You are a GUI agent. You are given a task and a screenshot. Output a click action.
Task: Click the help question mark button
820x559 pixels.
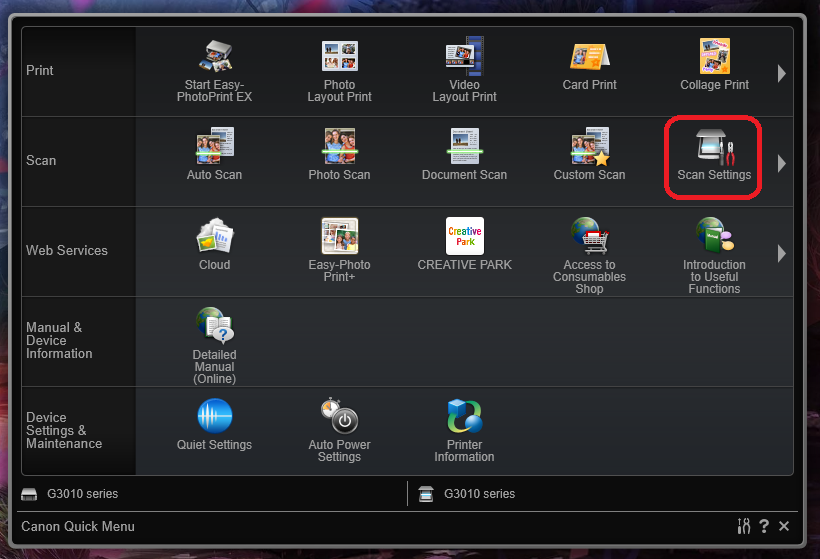tap(764, 526)
